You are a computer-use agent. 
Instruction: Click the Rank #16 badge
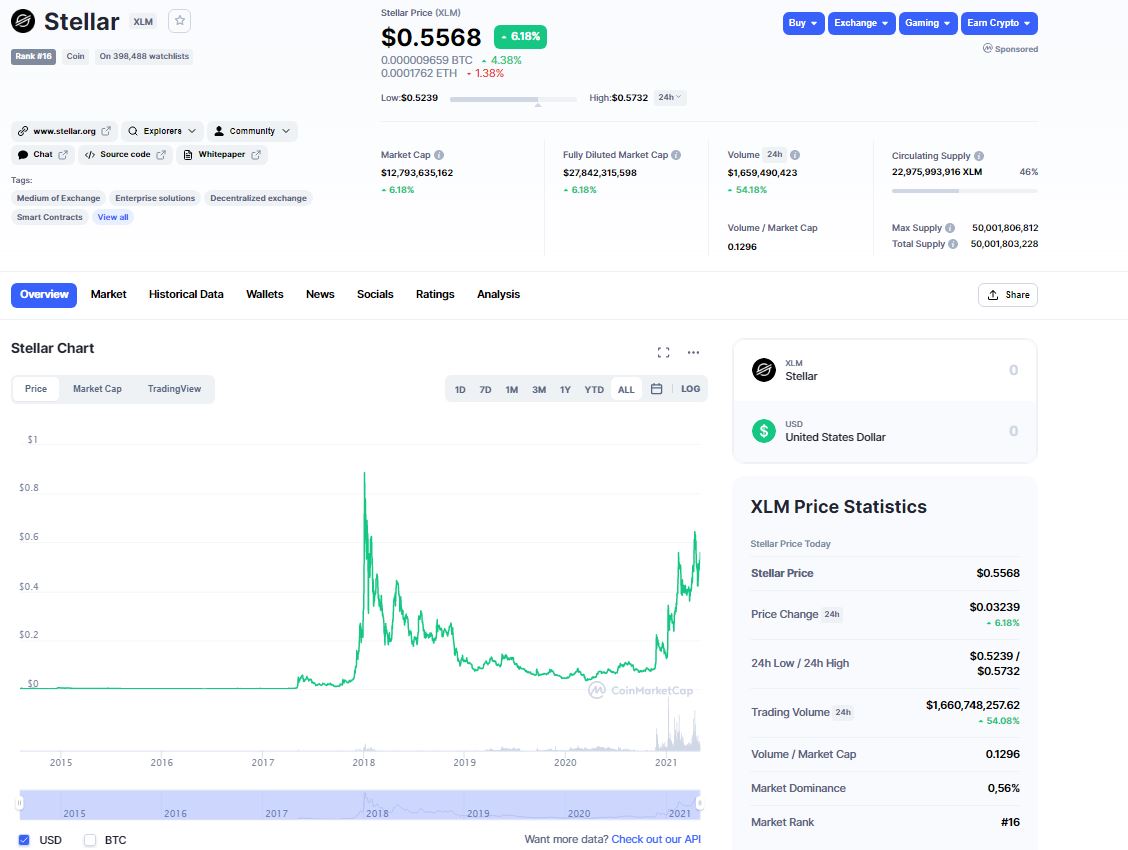33,56
